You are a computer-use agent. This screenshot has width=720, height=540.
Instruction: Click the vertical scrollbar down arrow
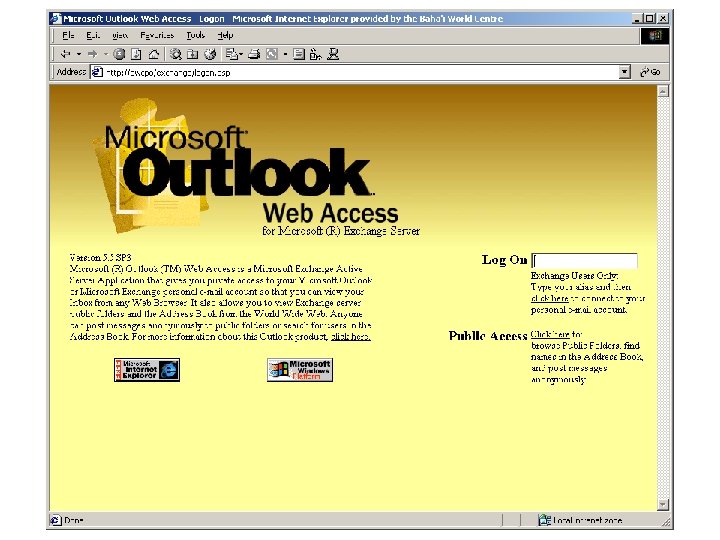click(663, 505)
